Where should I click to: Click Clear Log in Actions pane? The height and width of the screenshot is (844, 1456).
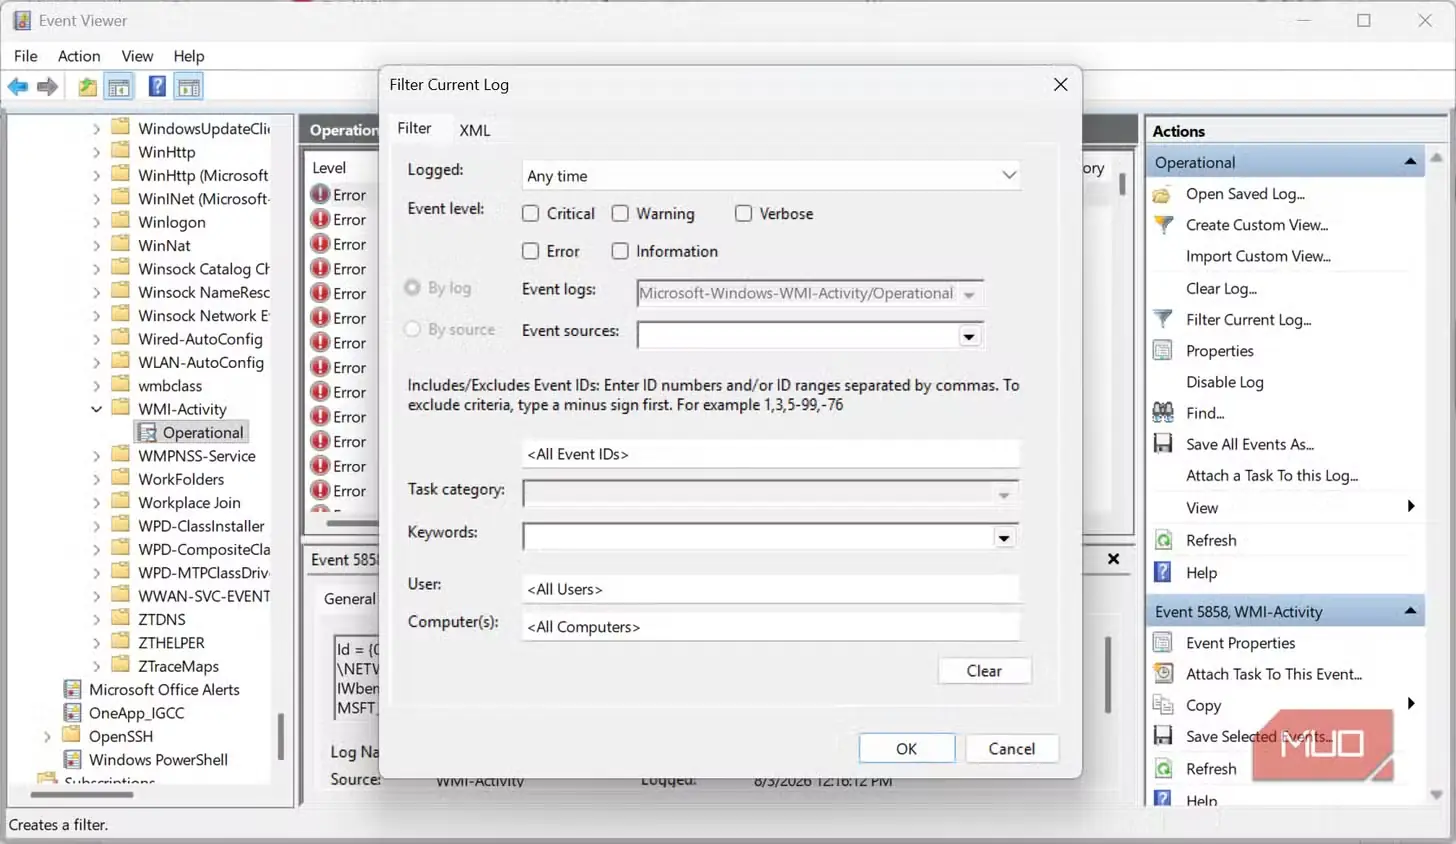point(1221,288)
